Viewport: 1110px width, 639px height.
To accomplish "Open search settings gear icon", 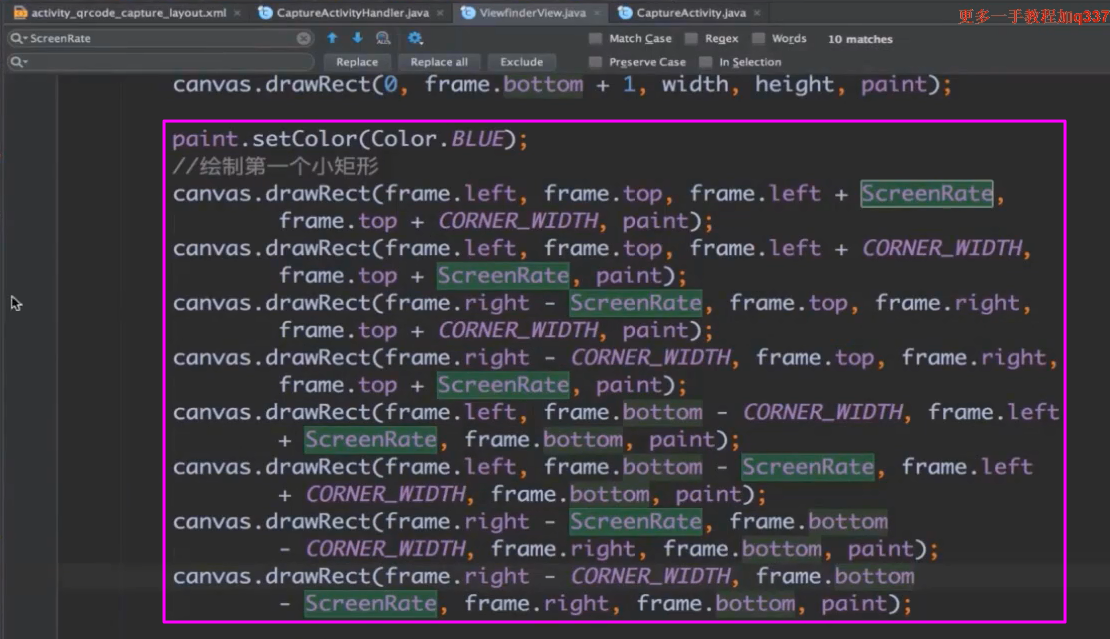I will pos(415,38).
